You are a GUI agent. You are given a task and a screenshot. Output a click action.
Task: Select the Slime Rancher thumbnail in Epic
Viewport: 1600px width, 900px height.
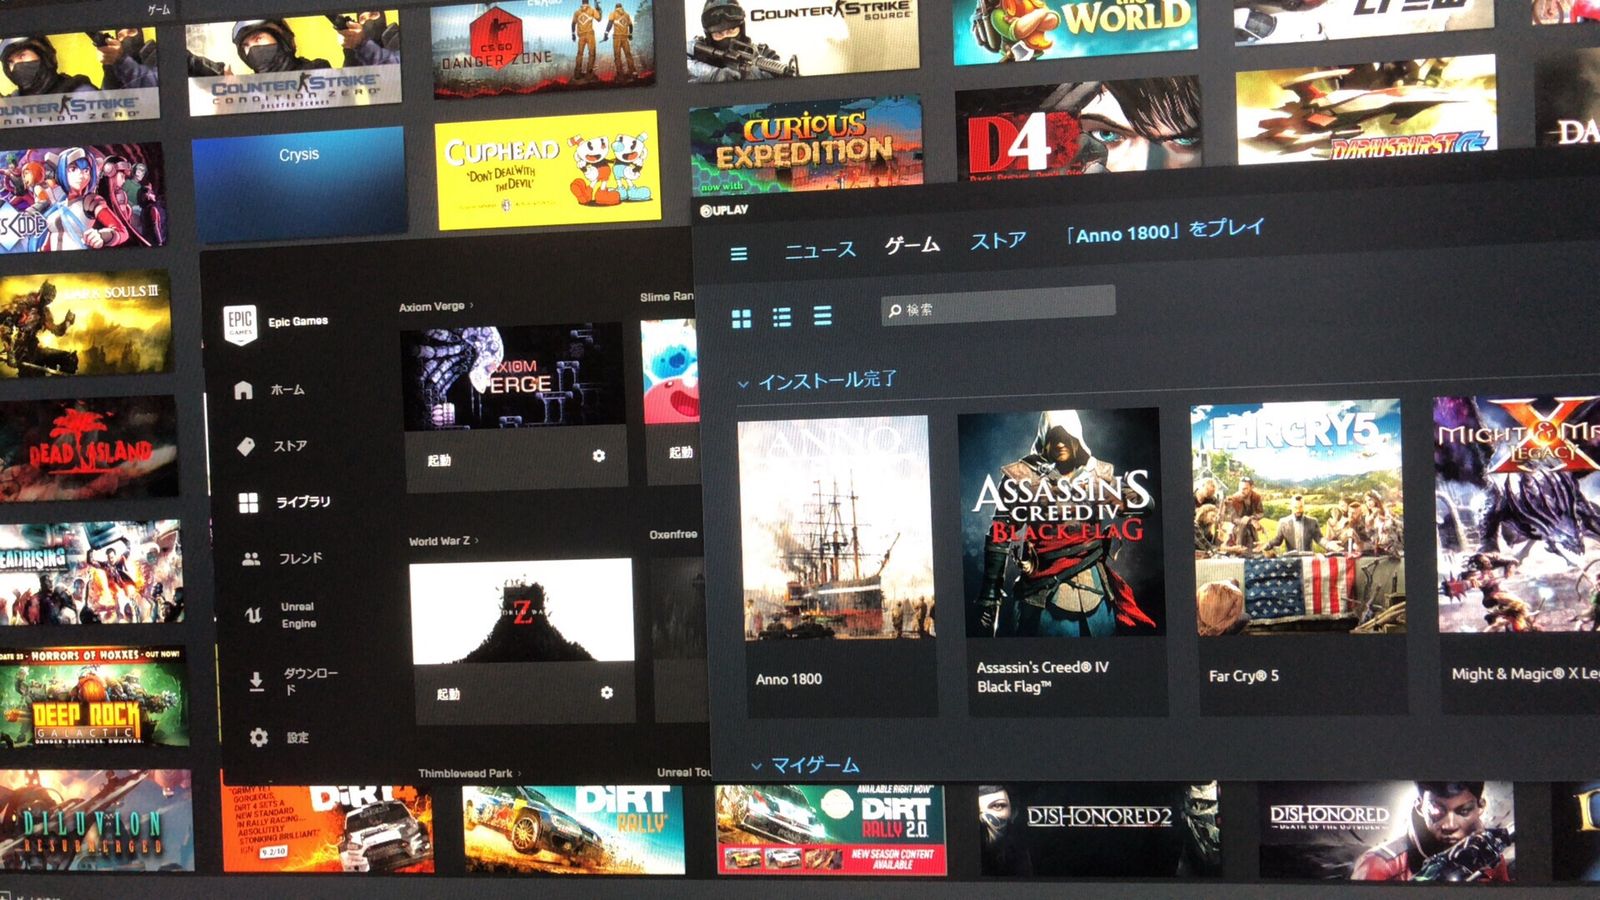tap(669, 371)
